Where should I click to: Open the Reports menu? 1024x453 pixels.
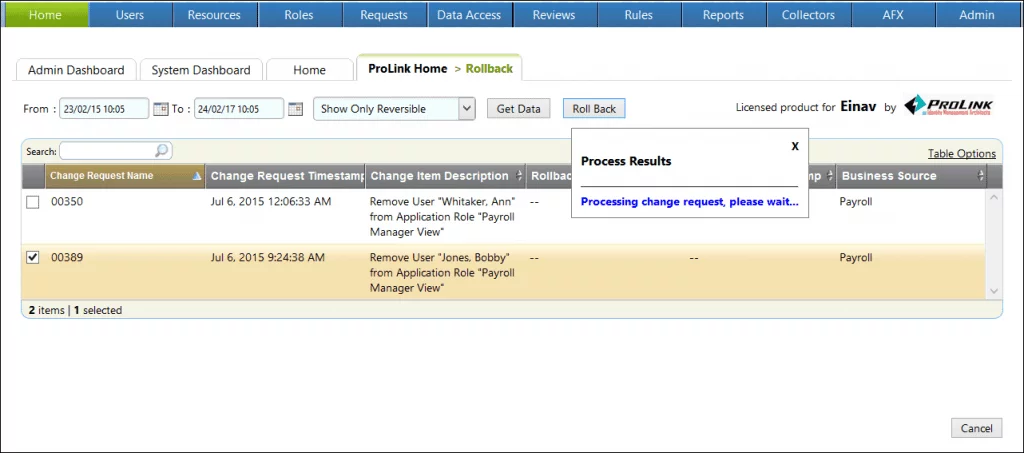pyautogui.click(x=722, y=15)
